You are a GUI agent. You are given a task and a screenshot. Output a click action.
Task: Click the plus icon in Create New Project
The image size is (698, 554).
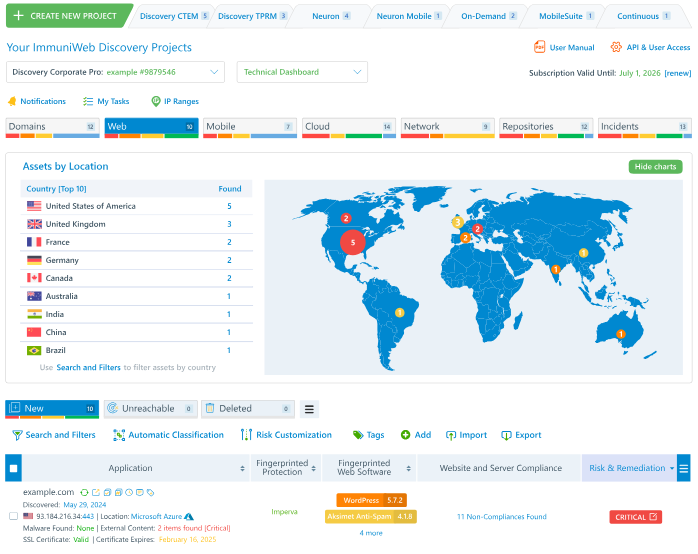[x=18, y=16]
